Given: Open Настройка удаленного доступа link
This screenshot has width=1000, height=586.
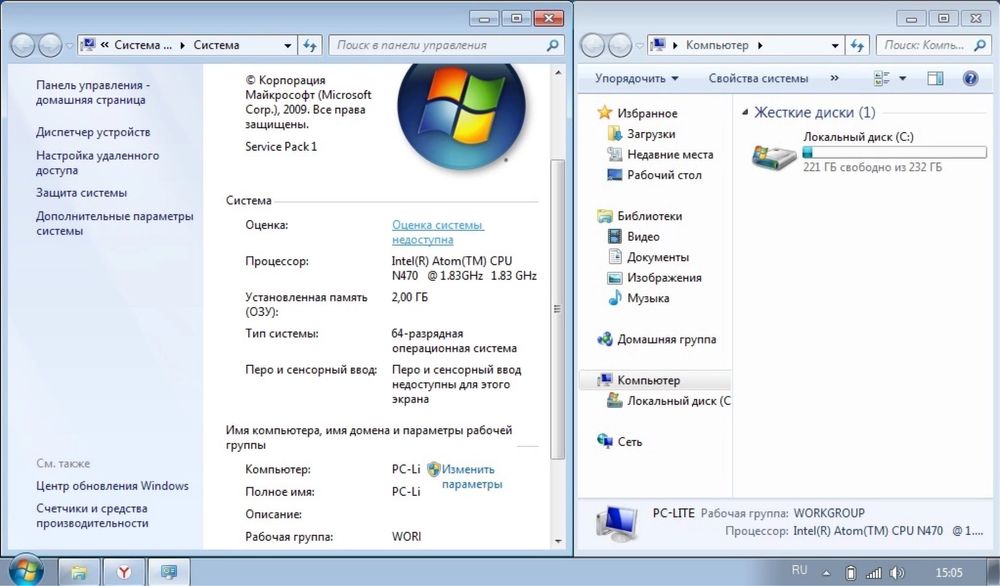Looking at the screenshot, I should 98,163.
